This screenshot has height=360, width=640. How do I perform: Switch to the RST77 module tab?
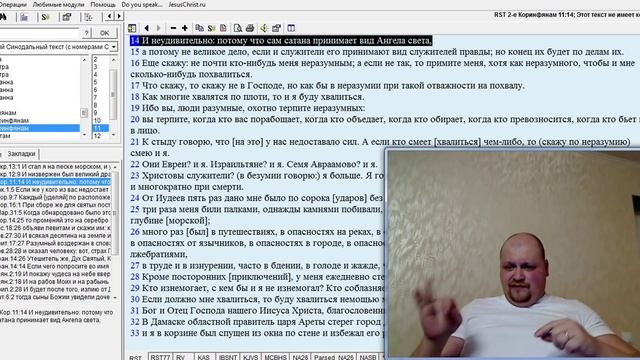(160, 357)
